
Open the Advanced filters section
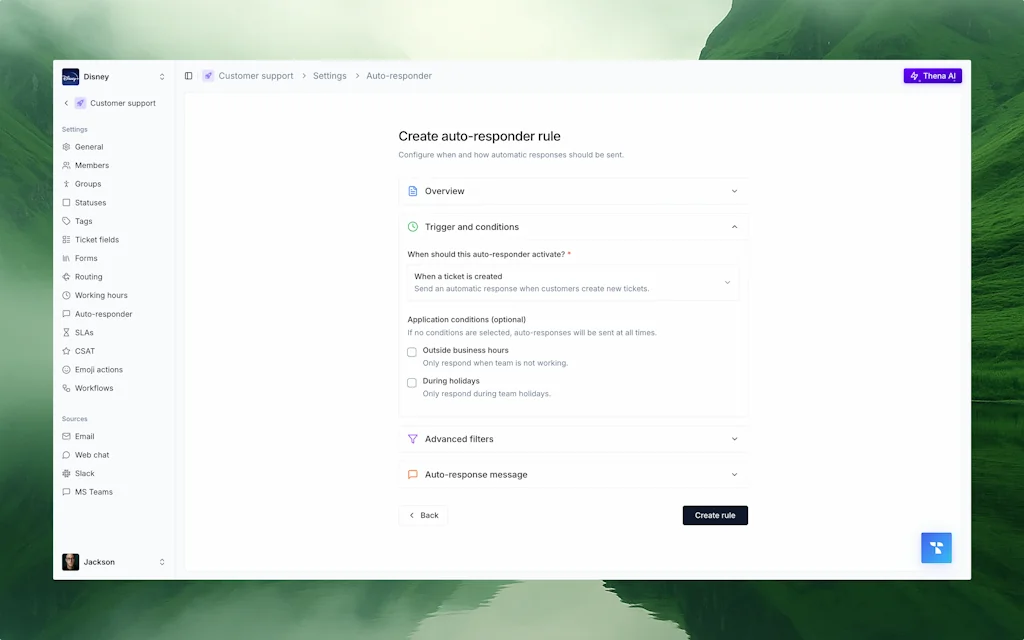(573, 438)
